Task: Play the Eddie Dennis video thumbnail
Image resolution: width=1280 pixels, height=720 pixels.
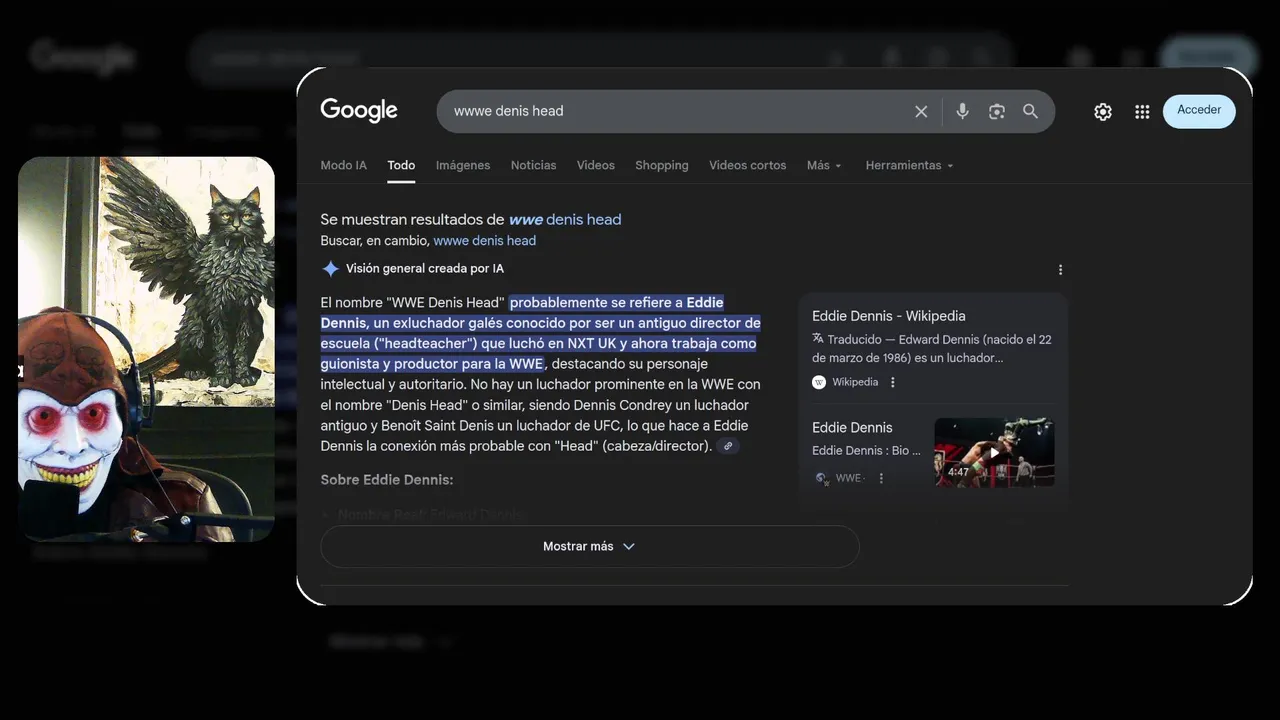Action: [994, 452]
